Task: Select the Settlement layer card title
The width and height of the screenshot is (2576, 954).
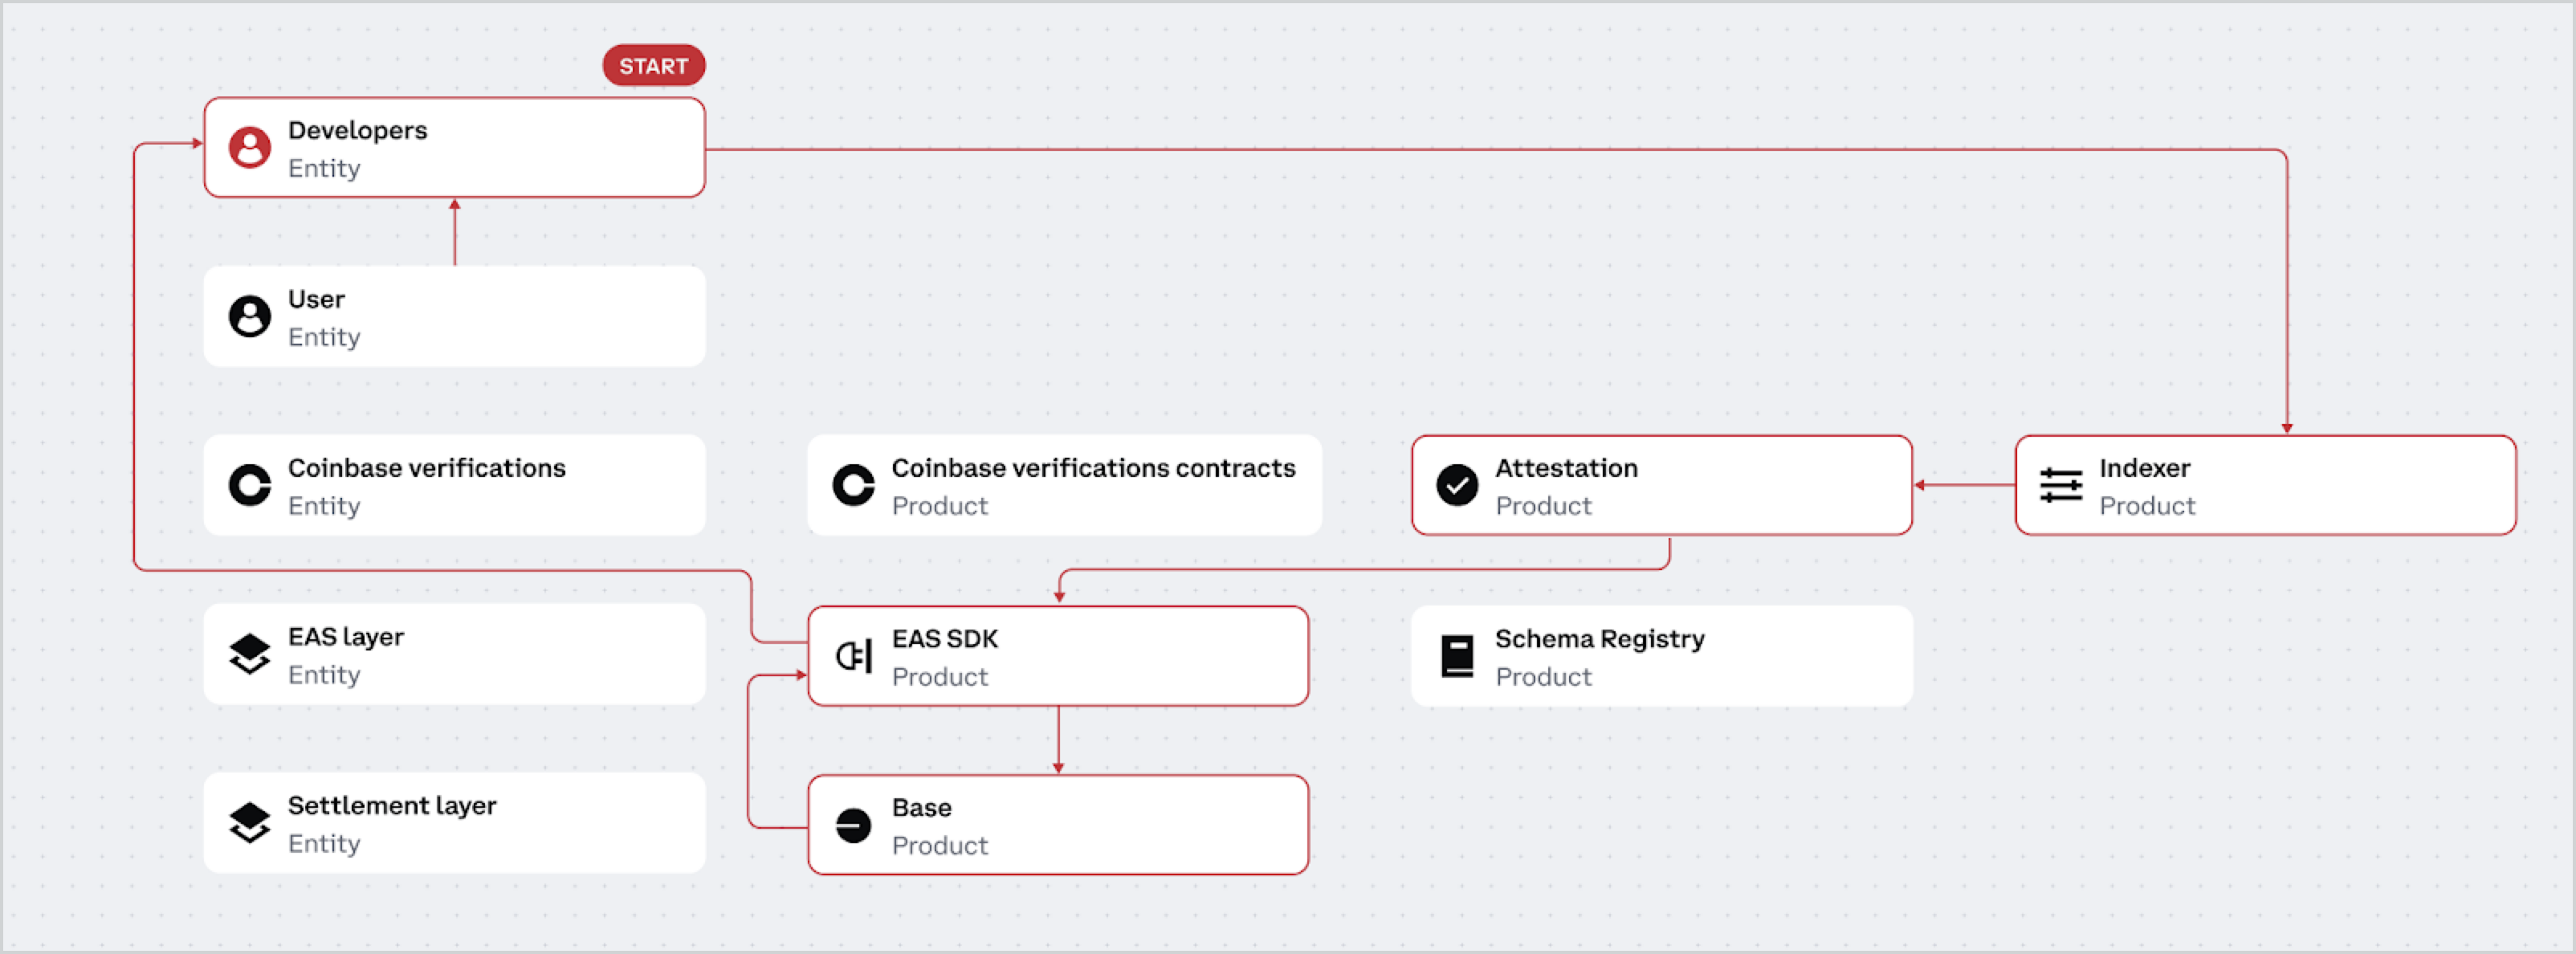Action: tap(392, 806)
